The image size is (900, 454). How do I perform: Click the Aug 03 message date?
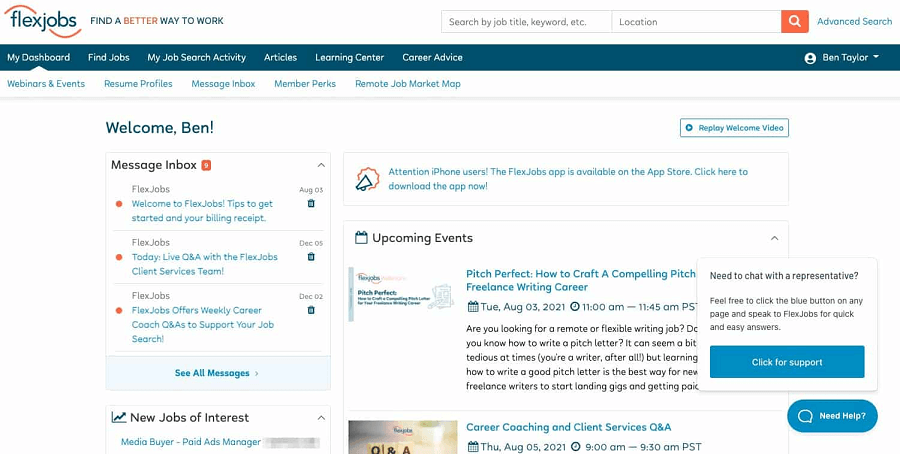(311, 190)
